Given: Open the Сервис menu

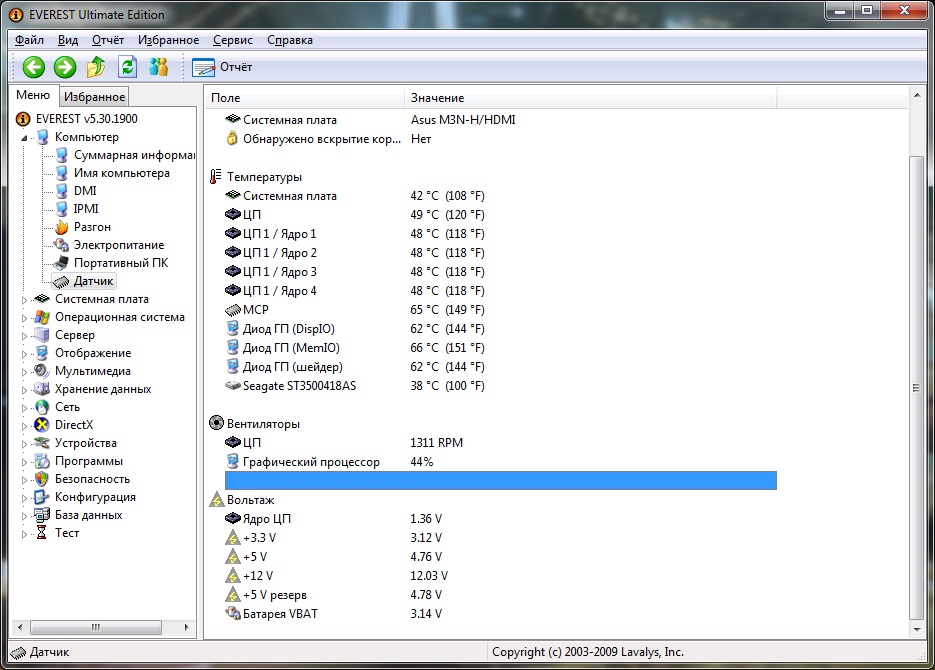Looking at the screenshot, I should [x=233, y=40].
